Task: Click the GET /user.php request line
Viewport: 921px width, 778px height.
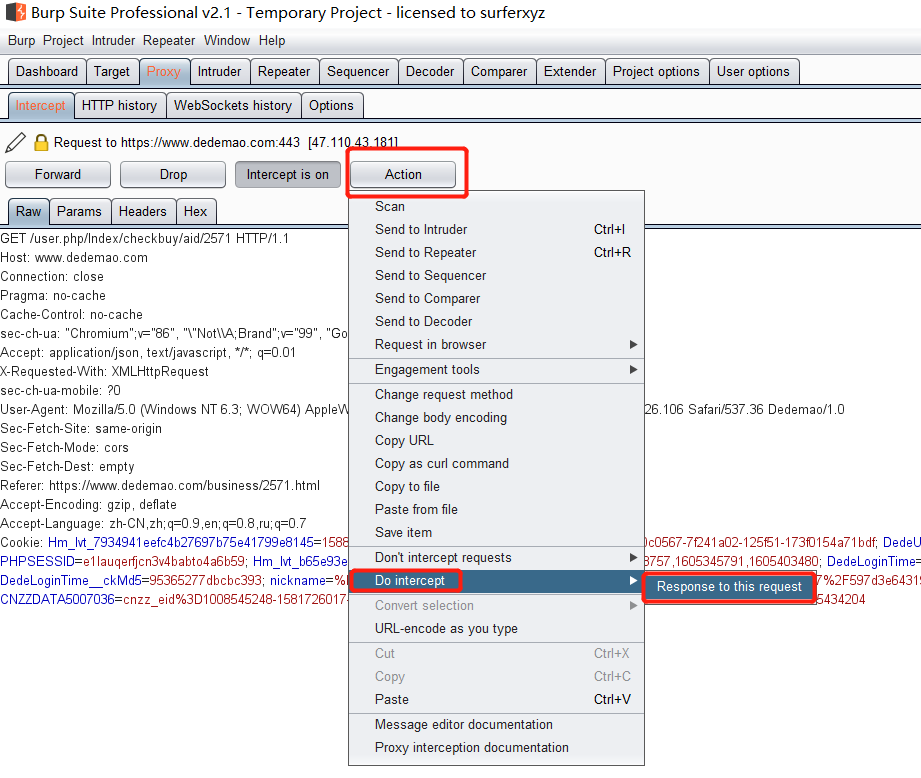Action: (x=144, y=238)
